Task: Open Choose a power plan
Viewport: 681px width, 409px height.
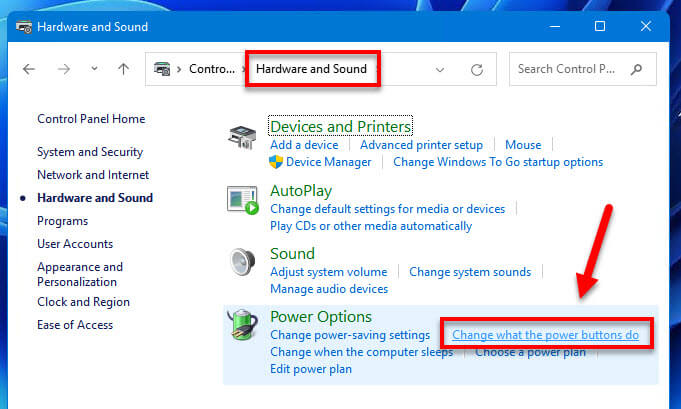Action: click(x=530, y=352)
